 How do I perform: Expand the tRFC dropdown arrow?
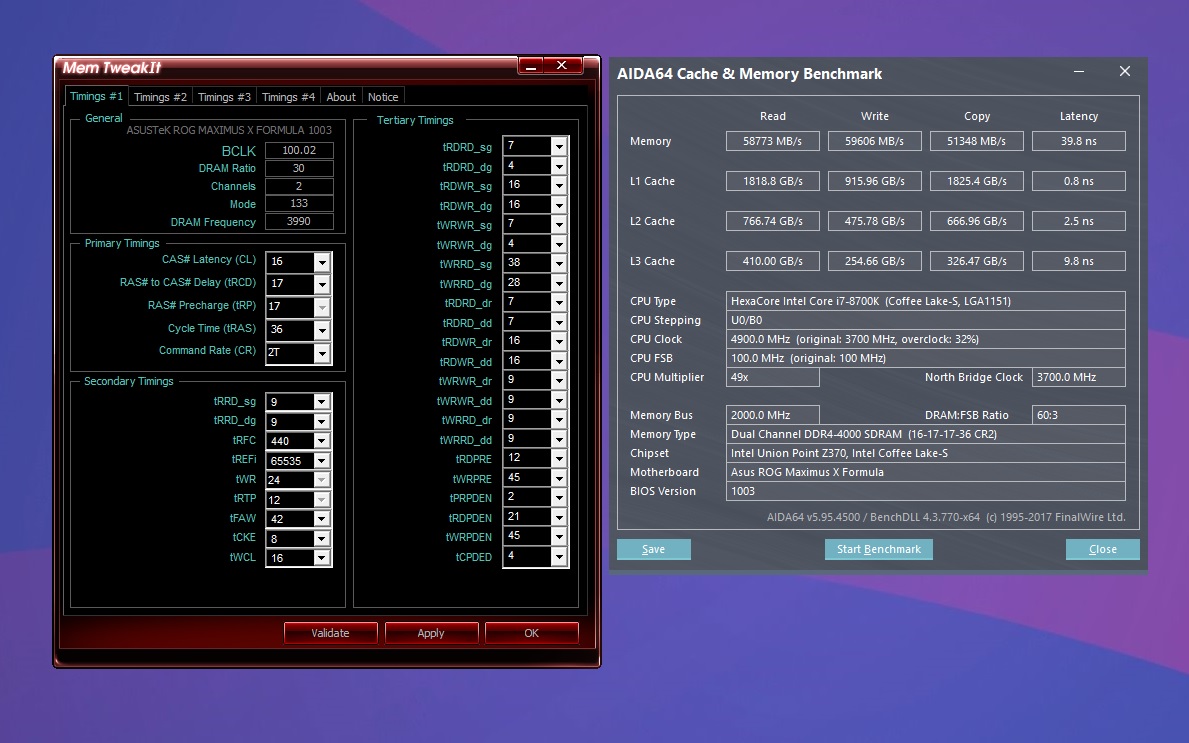point(322,440)
